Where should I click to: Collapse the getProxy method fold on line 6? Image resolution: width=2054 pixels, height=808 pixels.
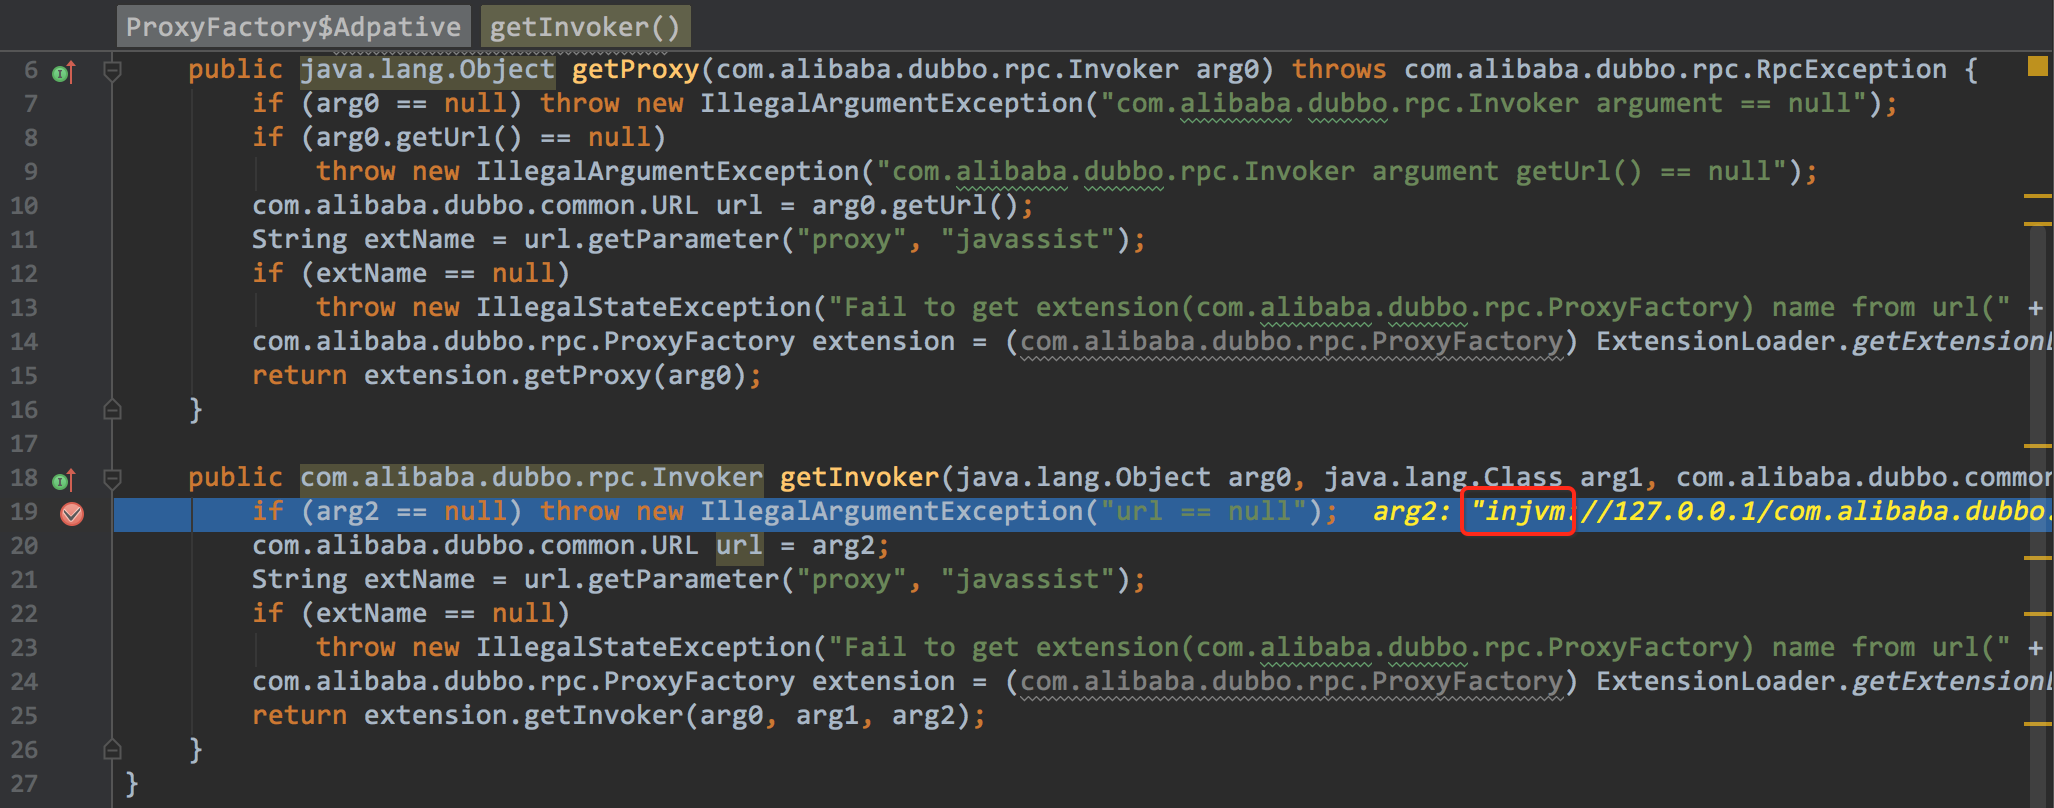(x=113, y=71)
